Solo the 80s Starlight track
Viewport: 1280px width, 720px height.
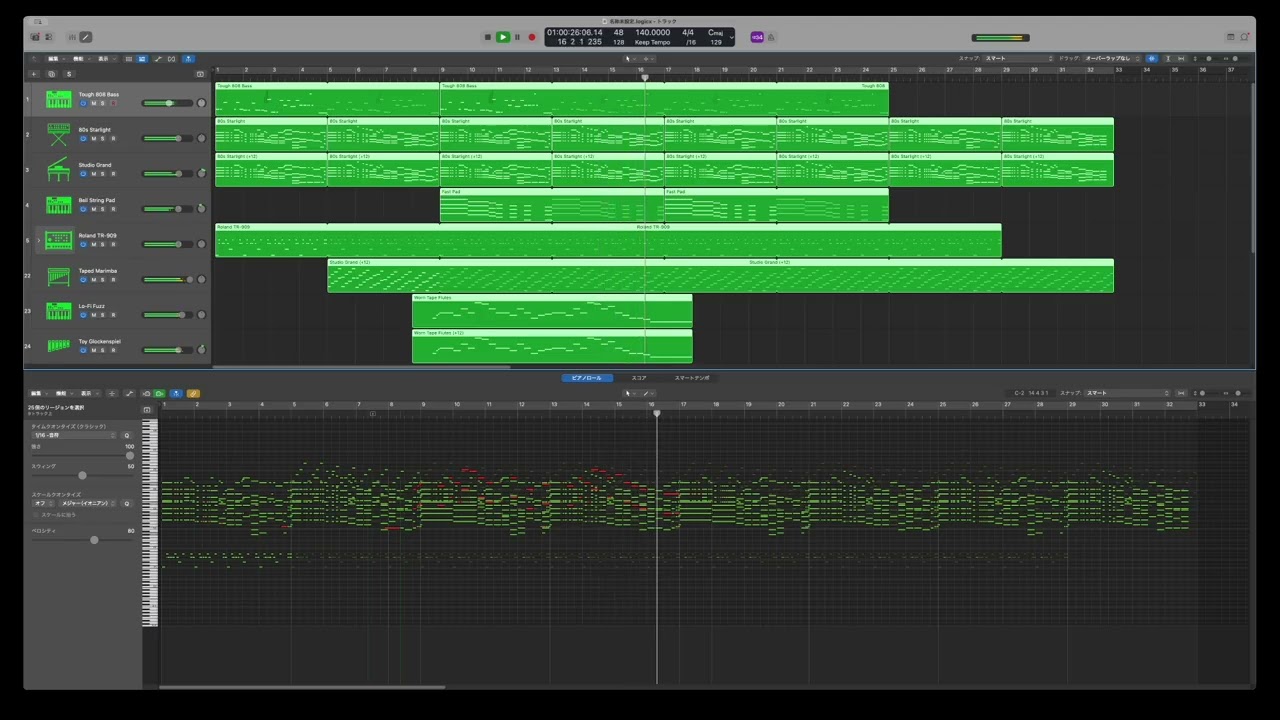click(x=102, y=138)
